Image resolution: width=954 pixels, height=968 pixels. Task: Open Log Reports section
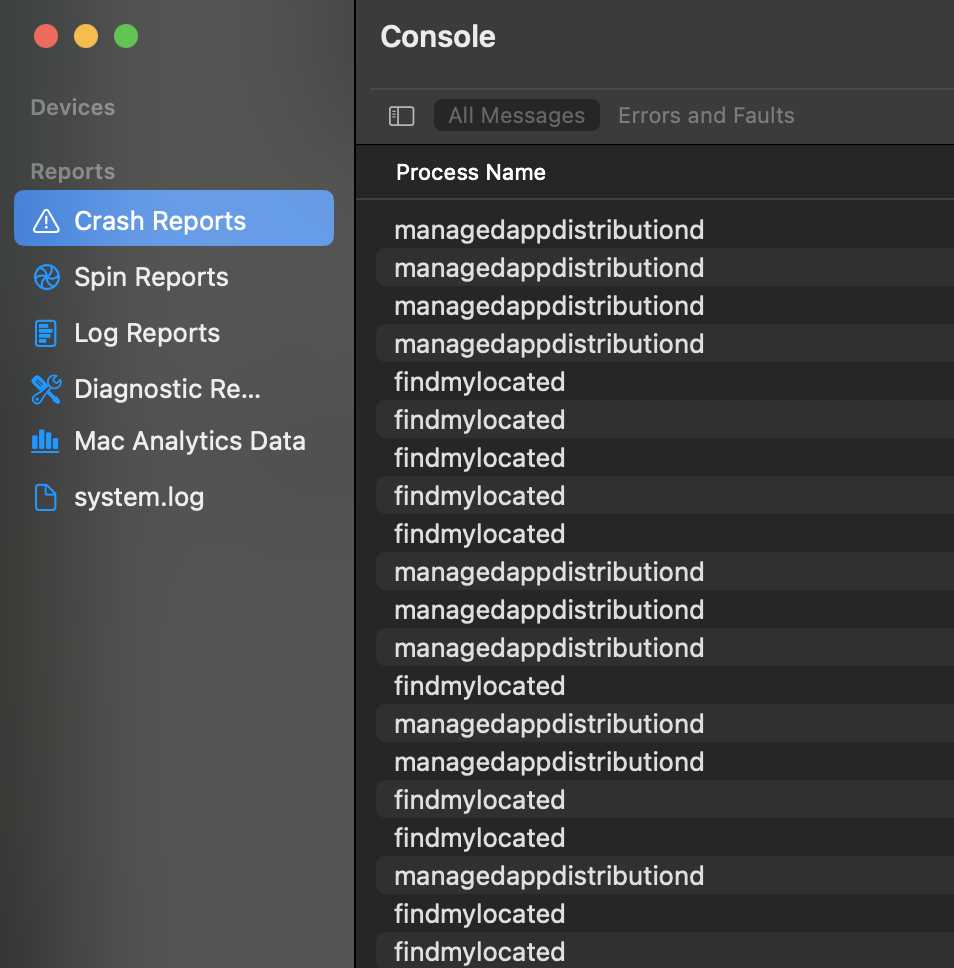click(x=147, y=333)
